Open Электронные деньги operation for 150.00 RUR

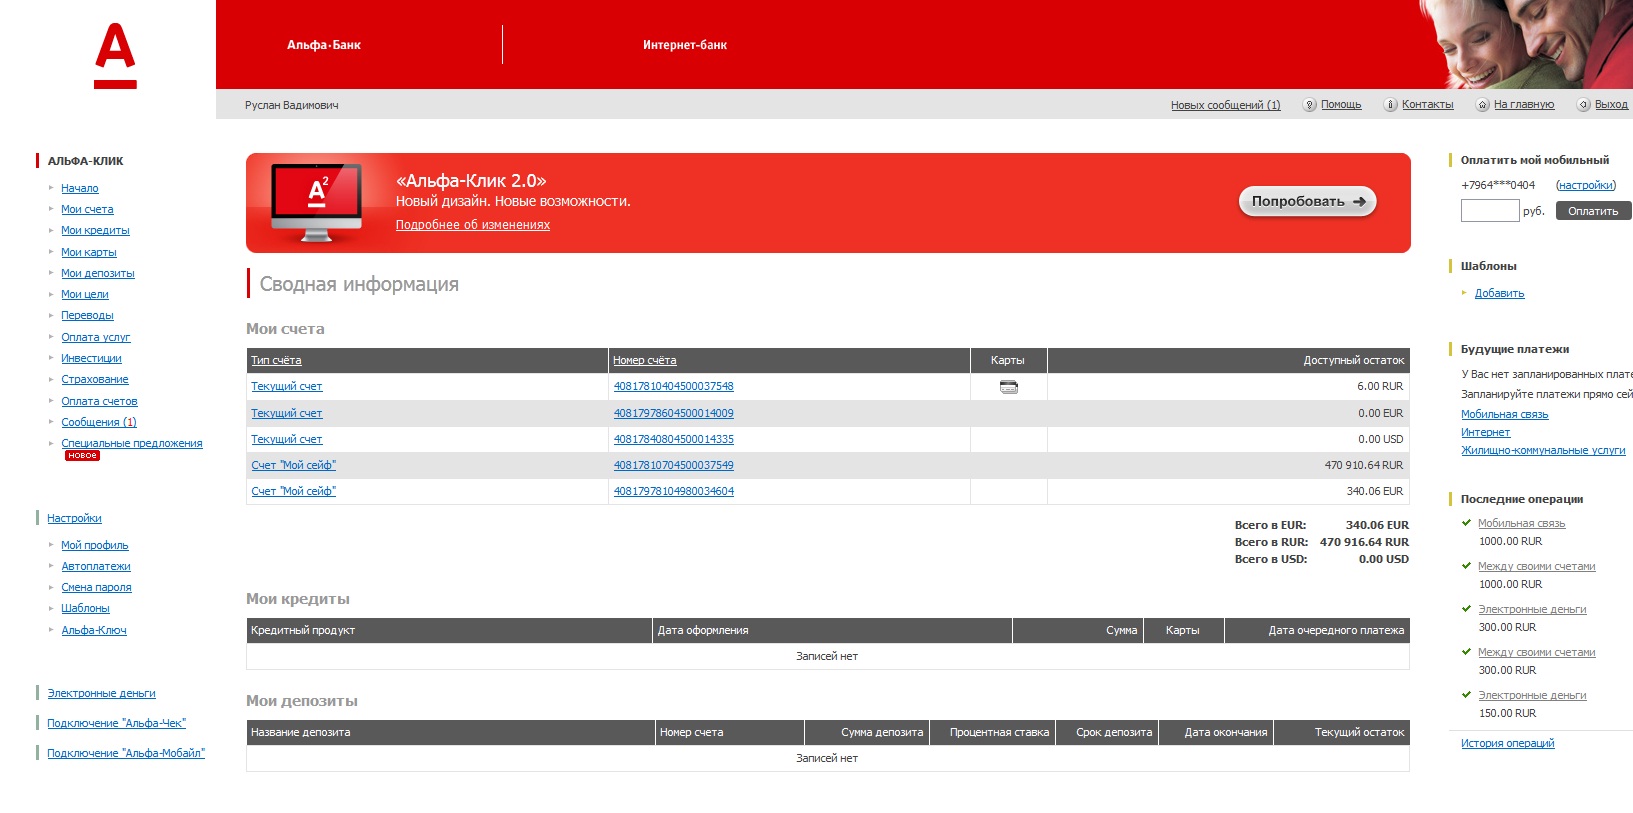(x=1533, y=695)
